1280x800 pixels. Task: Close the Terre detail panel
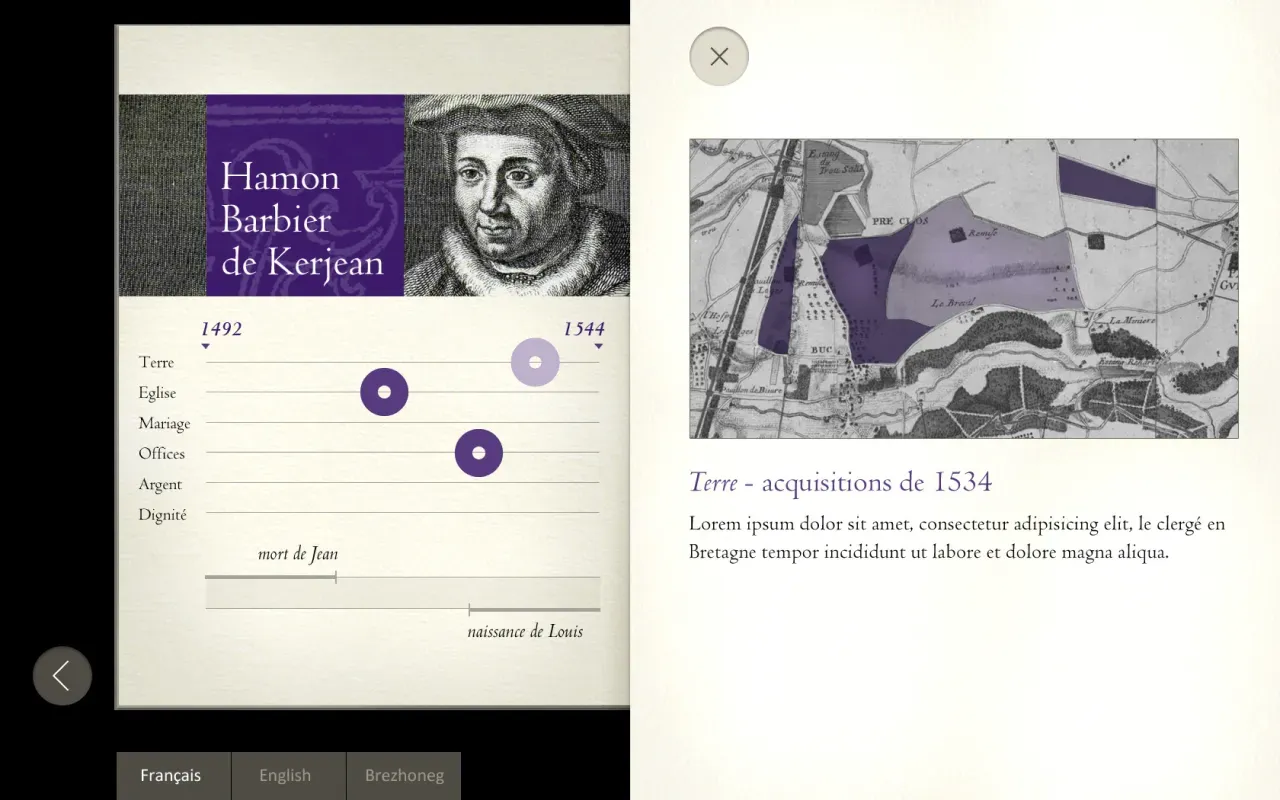tap(718, 56)
